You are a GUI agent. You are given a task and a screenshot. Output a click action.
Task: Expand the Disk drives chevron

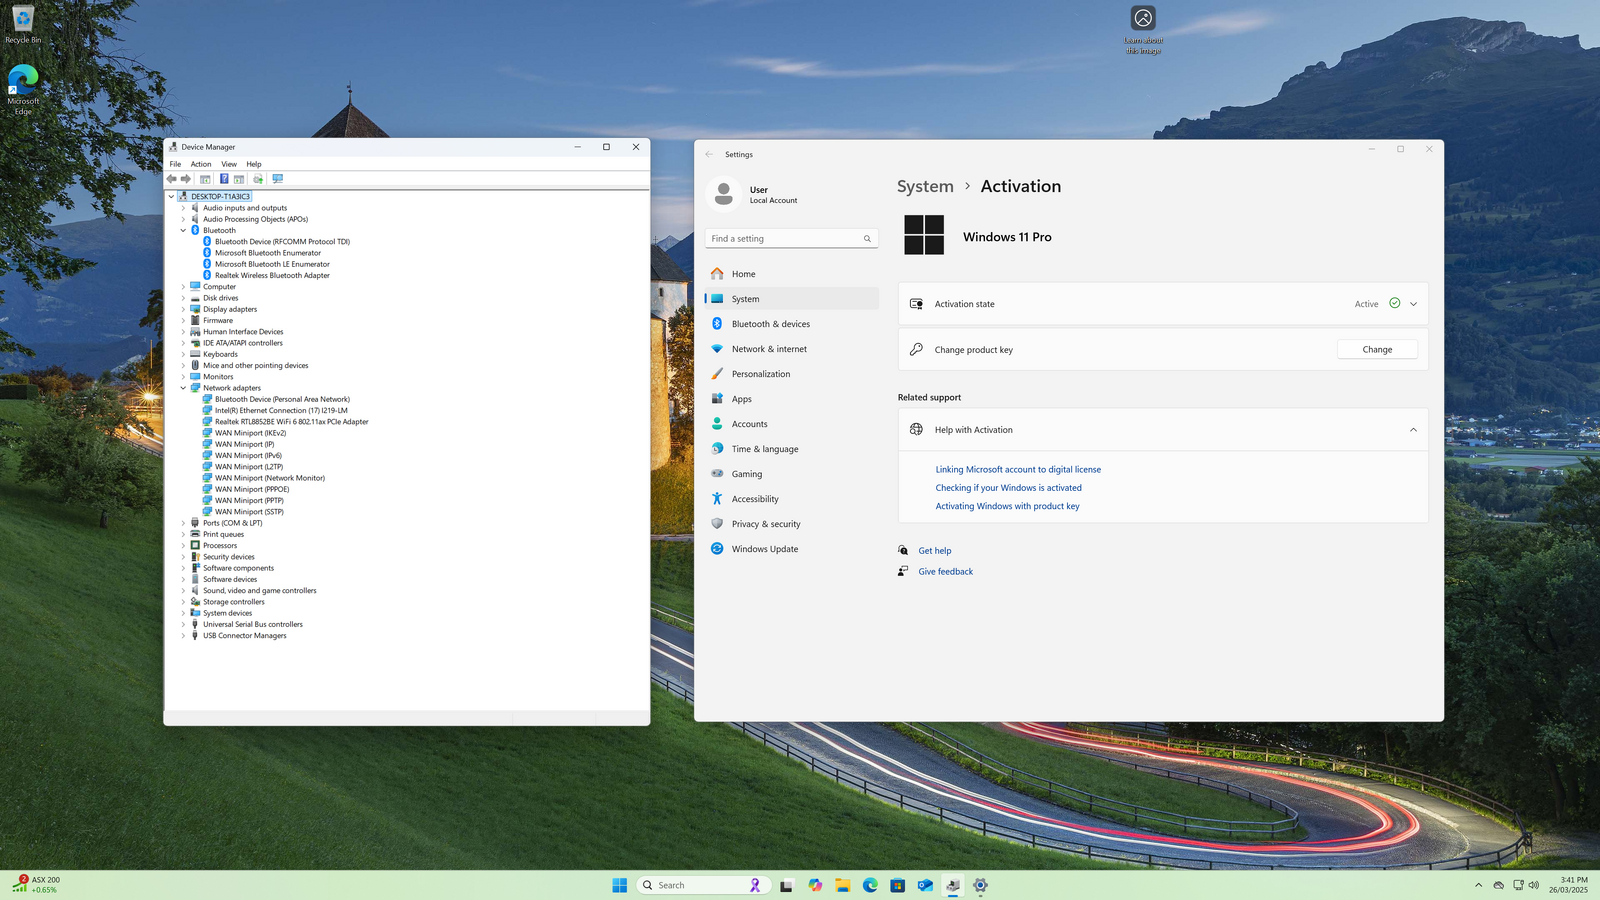(x=183, y=298)
